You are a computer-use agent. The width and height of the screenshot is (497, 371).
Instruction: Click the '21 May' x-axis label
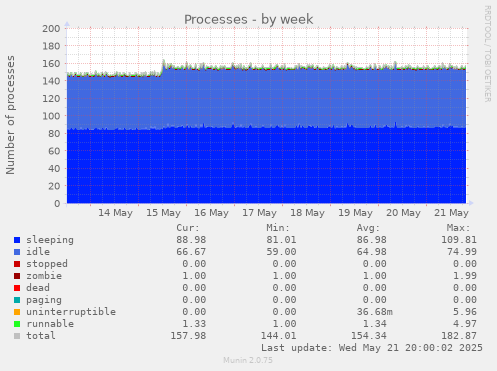451,213
